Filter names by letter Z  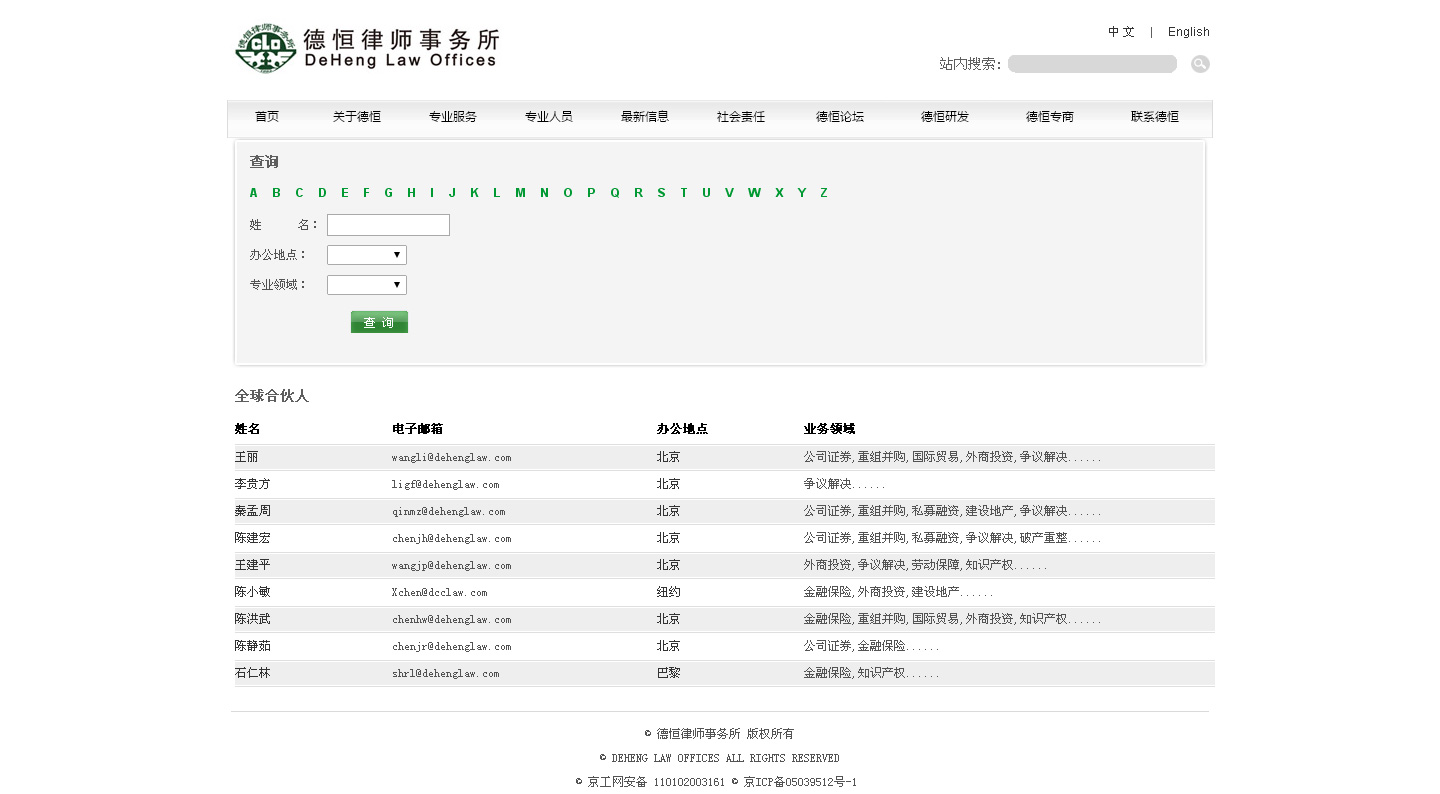point(824,193)
